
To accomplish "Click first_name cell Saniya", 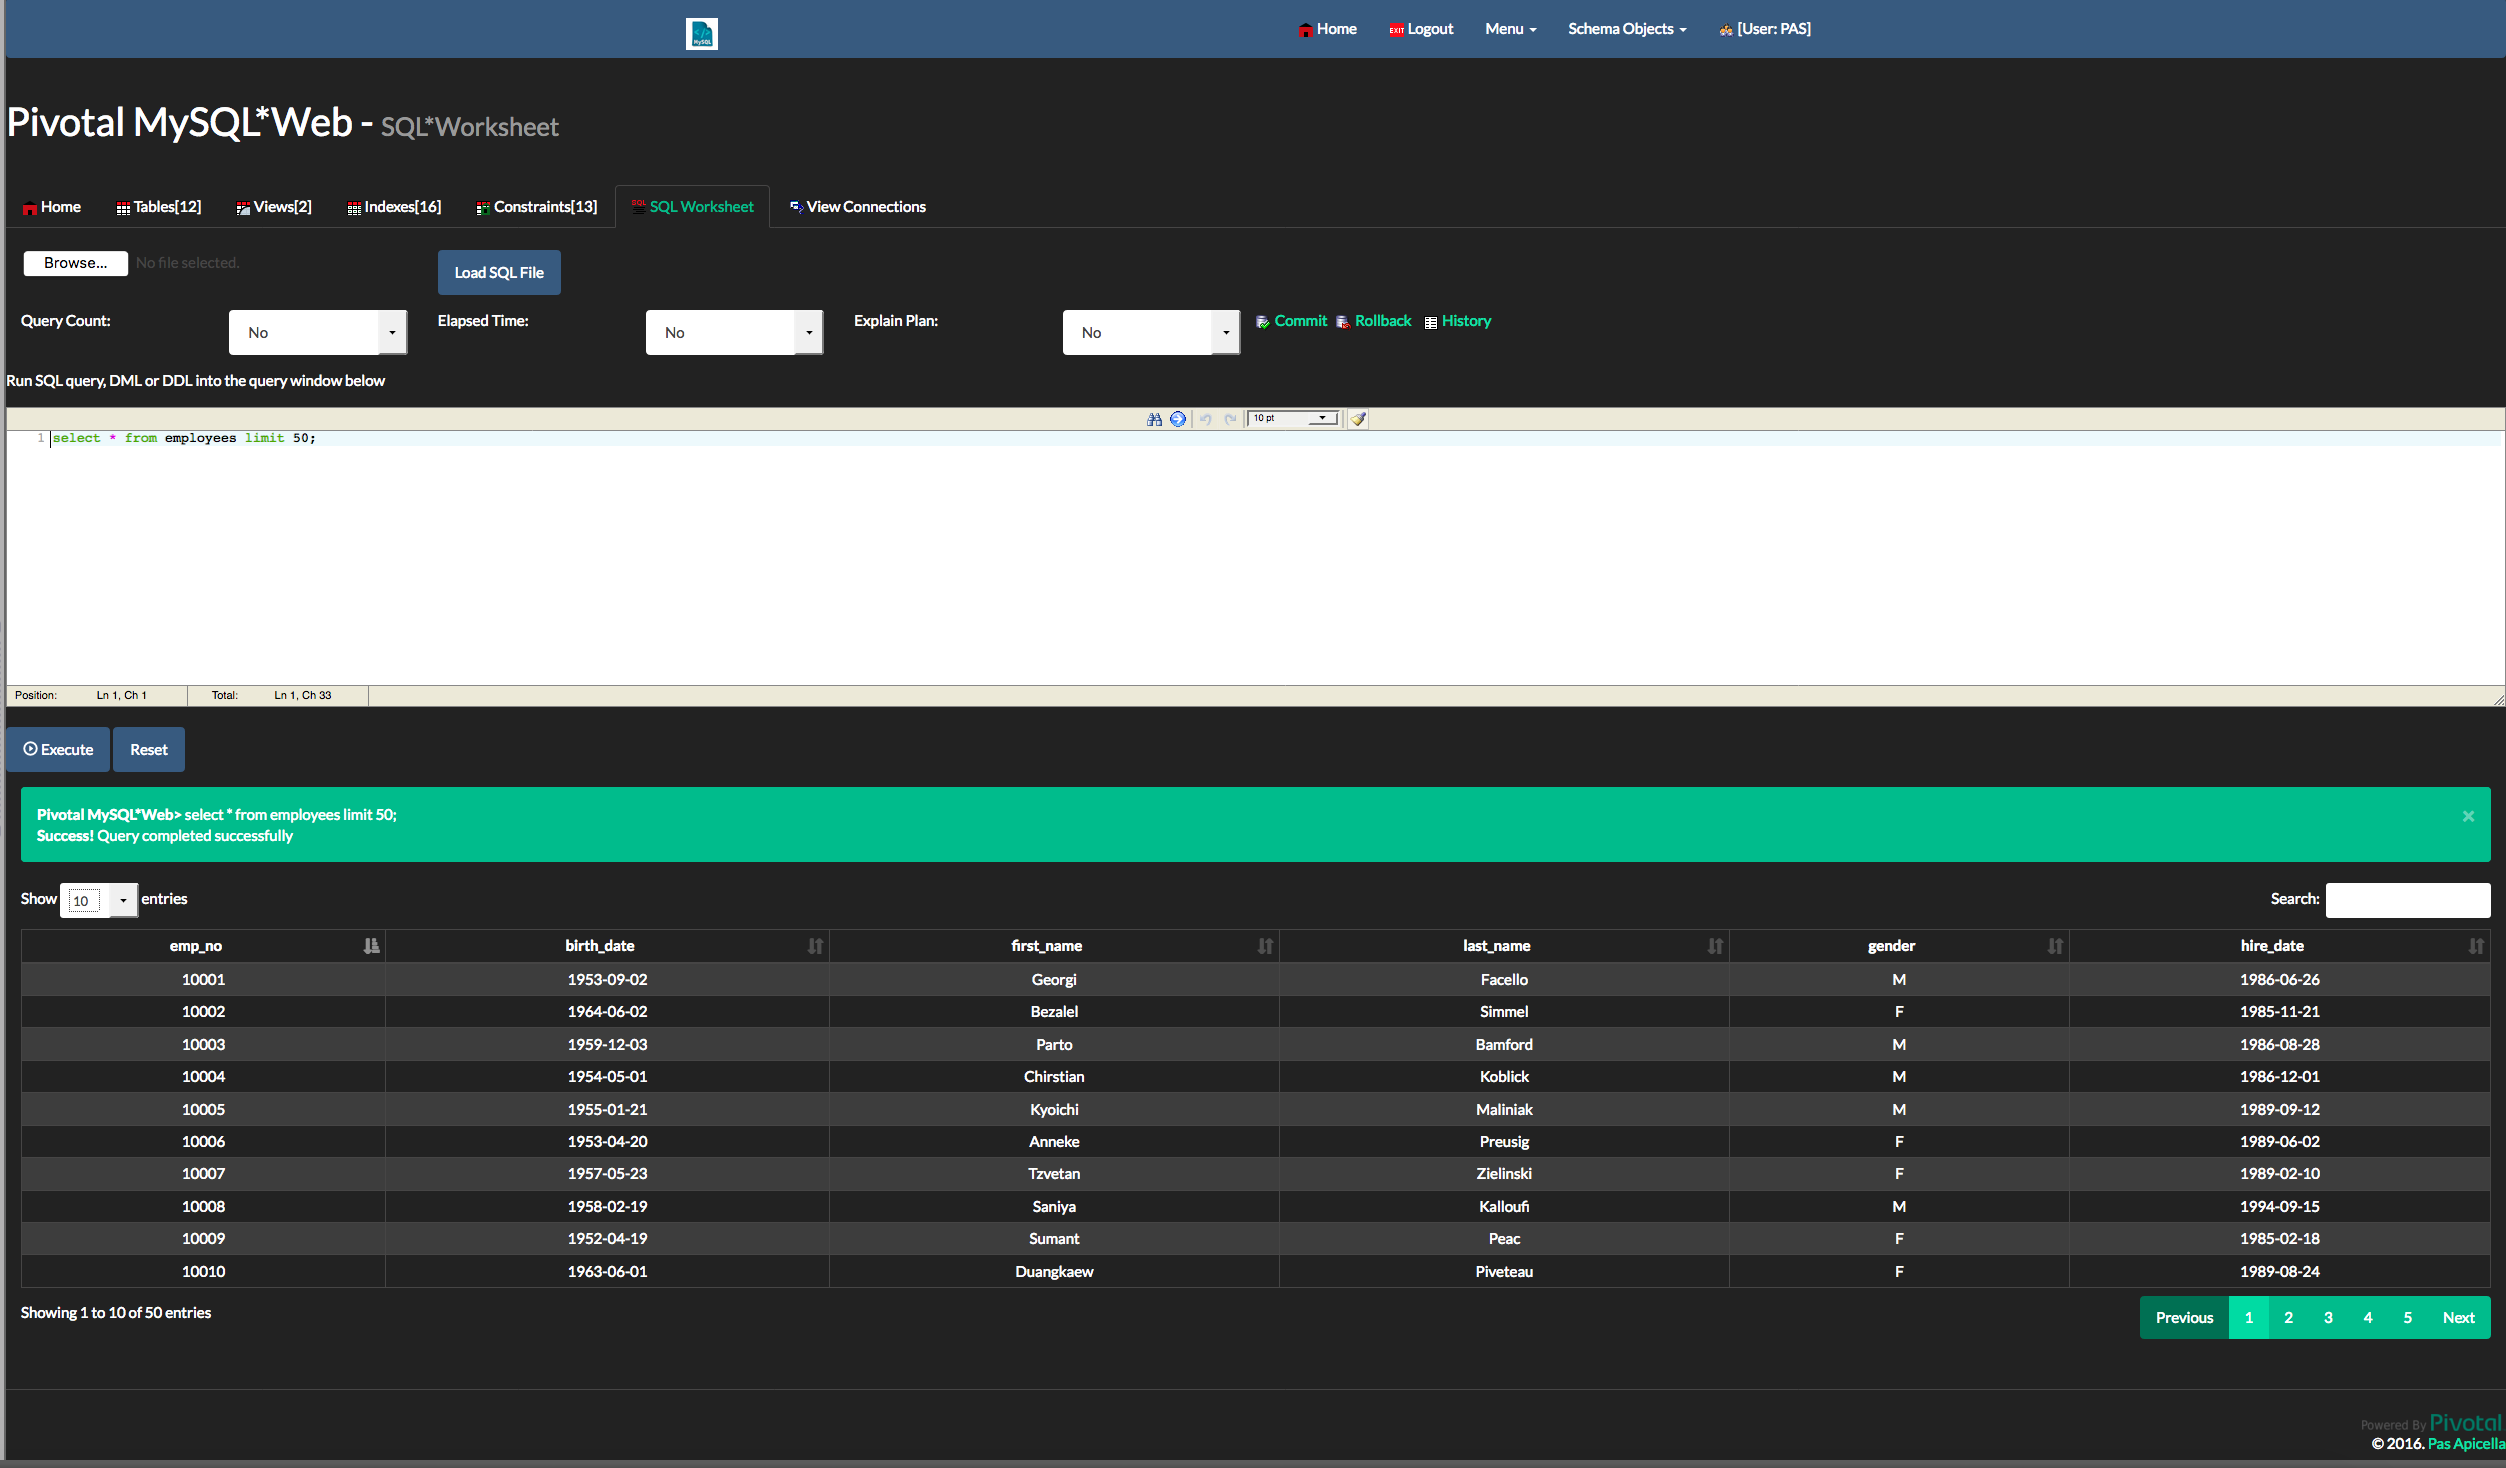I will pyautogui.click(x=1054, y=1207).
